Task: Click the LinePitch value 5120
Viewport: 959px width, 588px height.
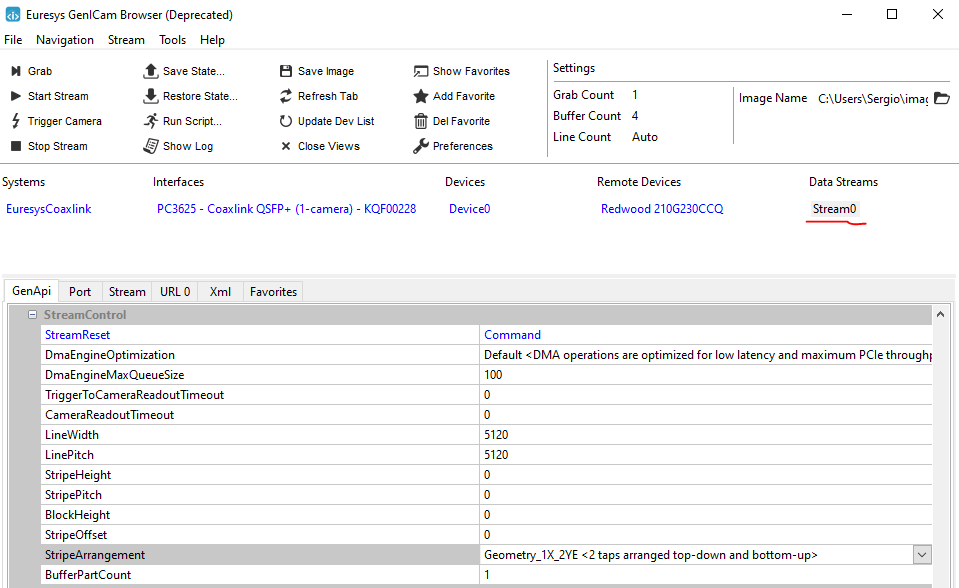Action: 496,455
